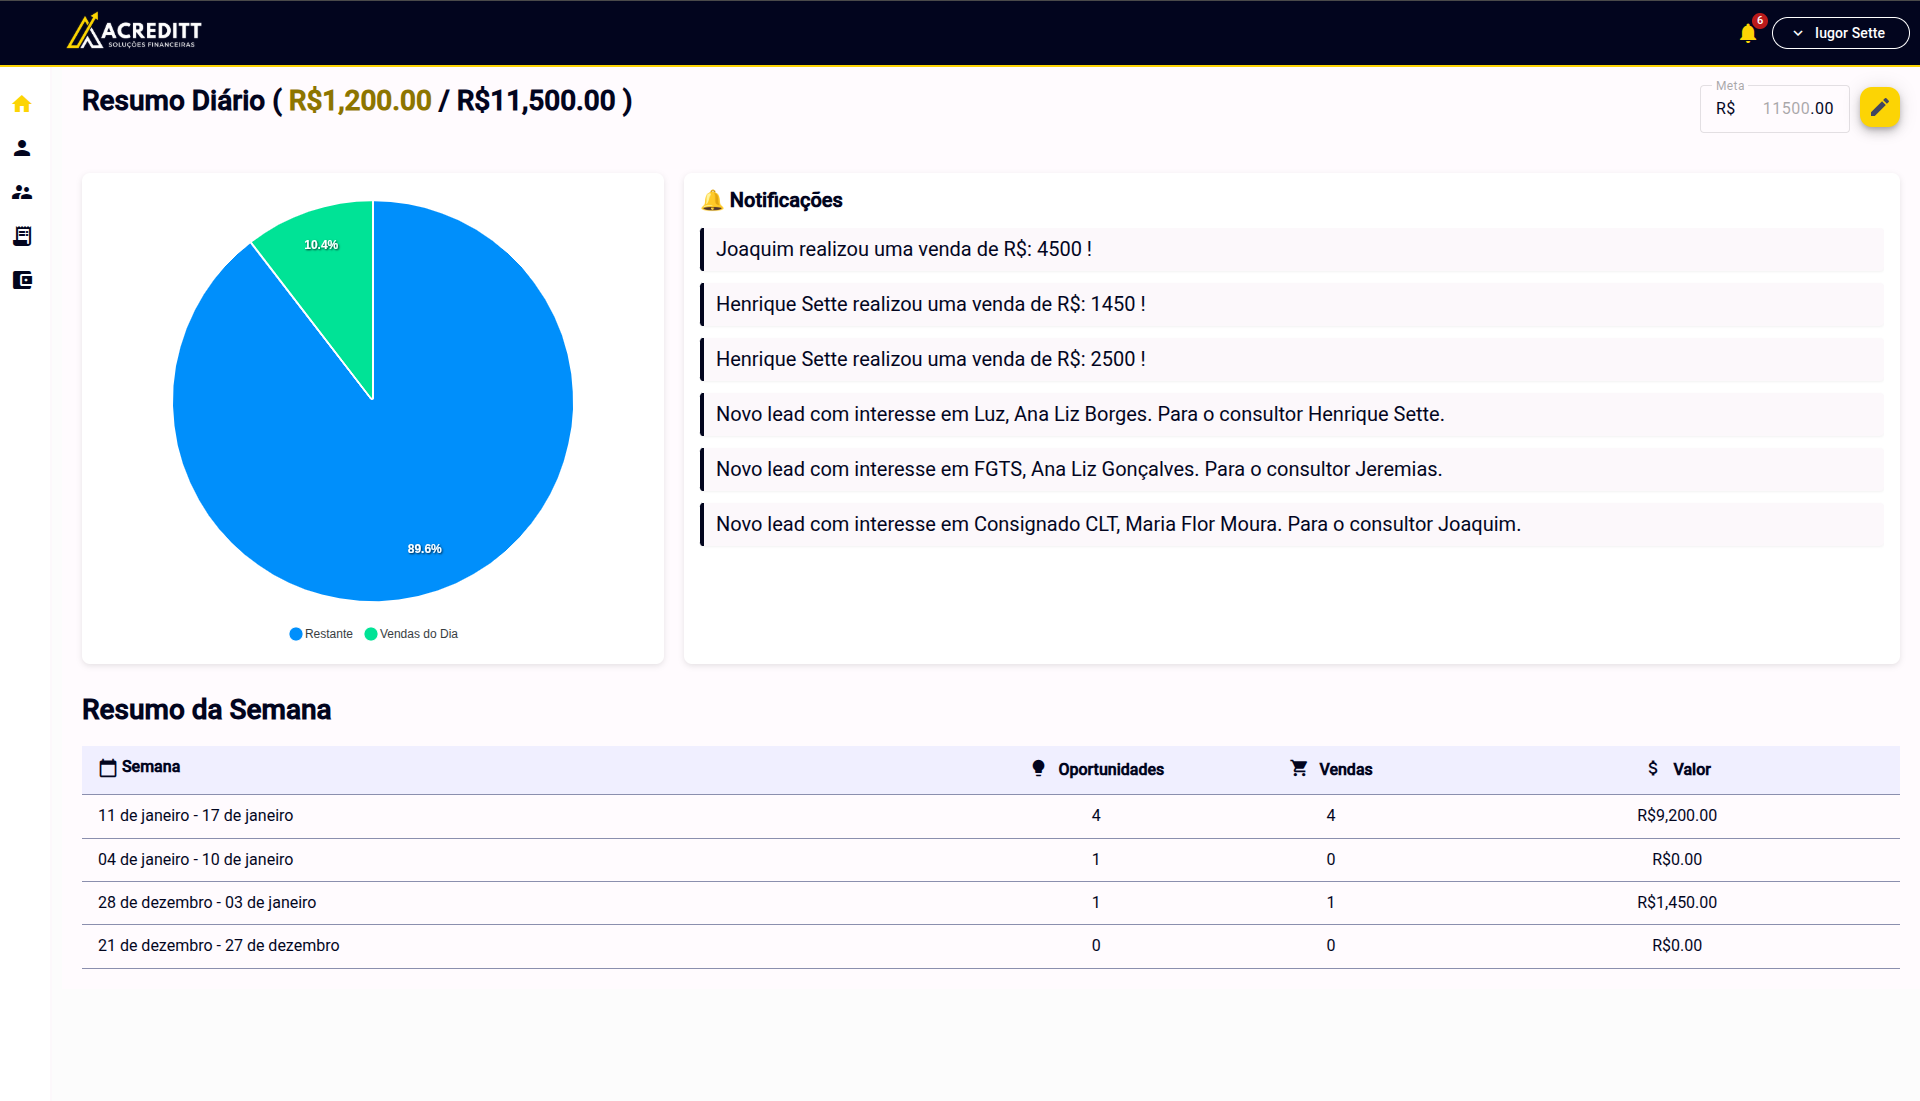Toggle the Vendas do Dia legend entry
The height and width of the screenshot is (1101, 1920).
pos(411,633)
